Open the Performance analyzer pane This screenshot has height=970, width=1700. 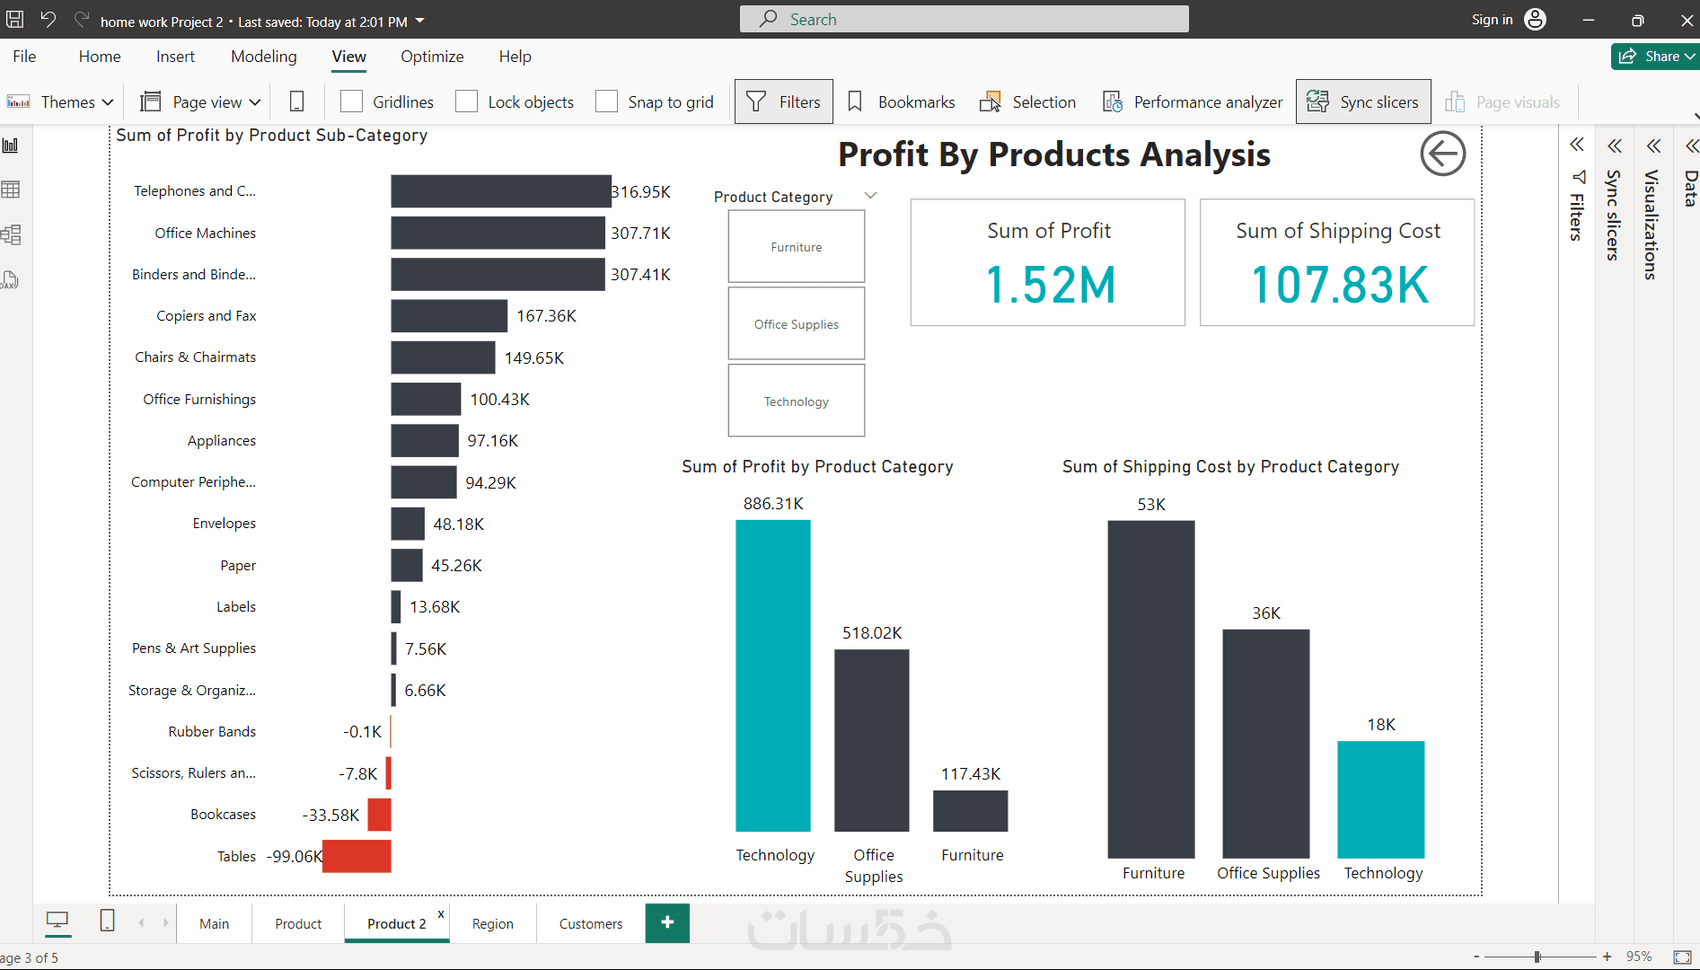(1192, 101)
